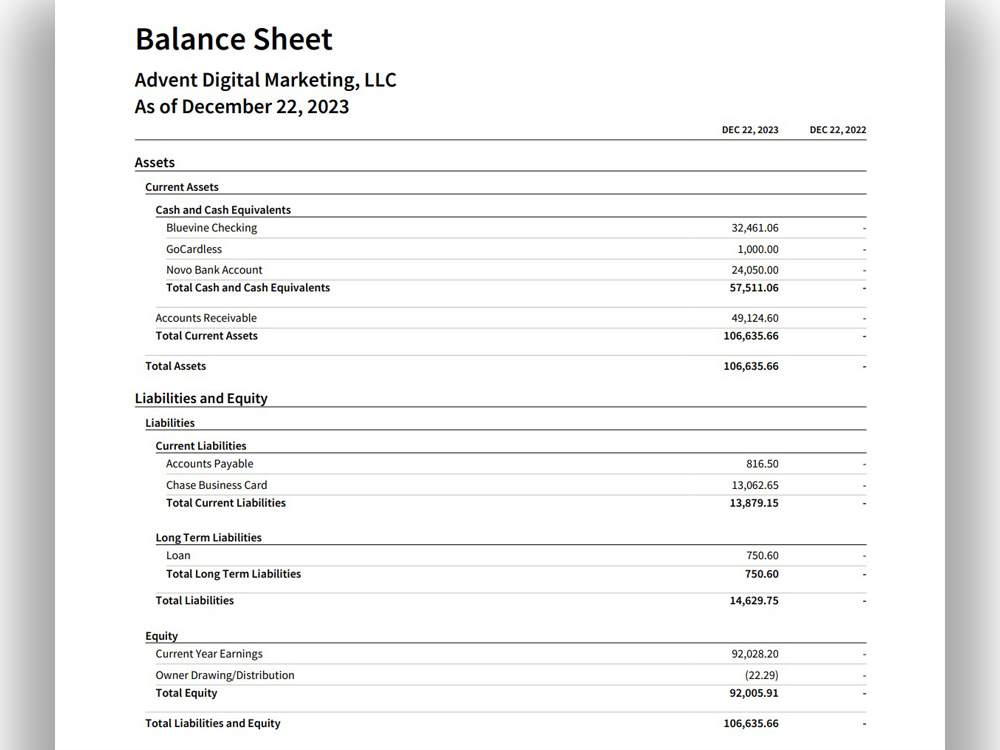Click the Total Liabilities and Equity label

click(x=212, y=723)
